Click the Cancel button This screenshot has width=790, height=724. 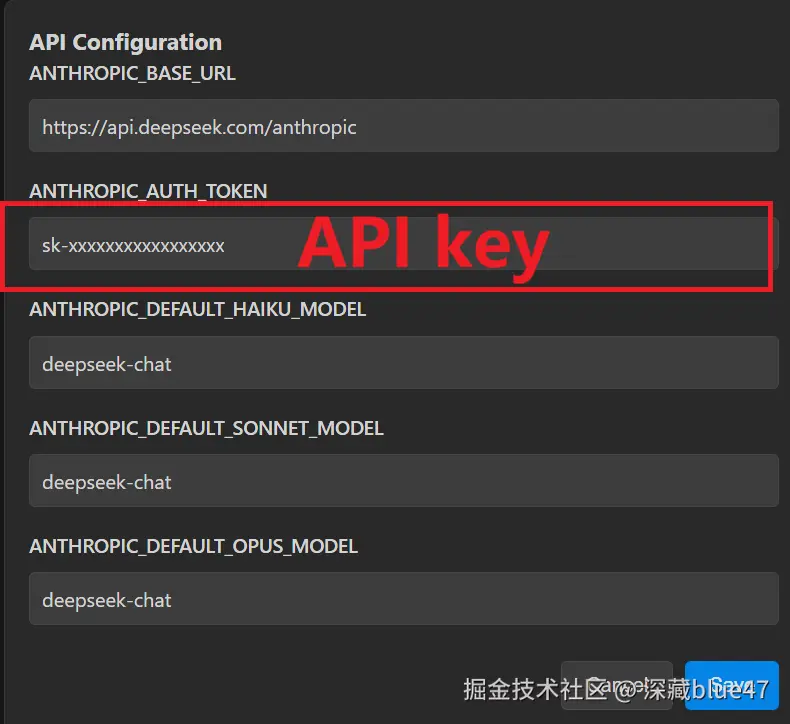tap(617, 685)
